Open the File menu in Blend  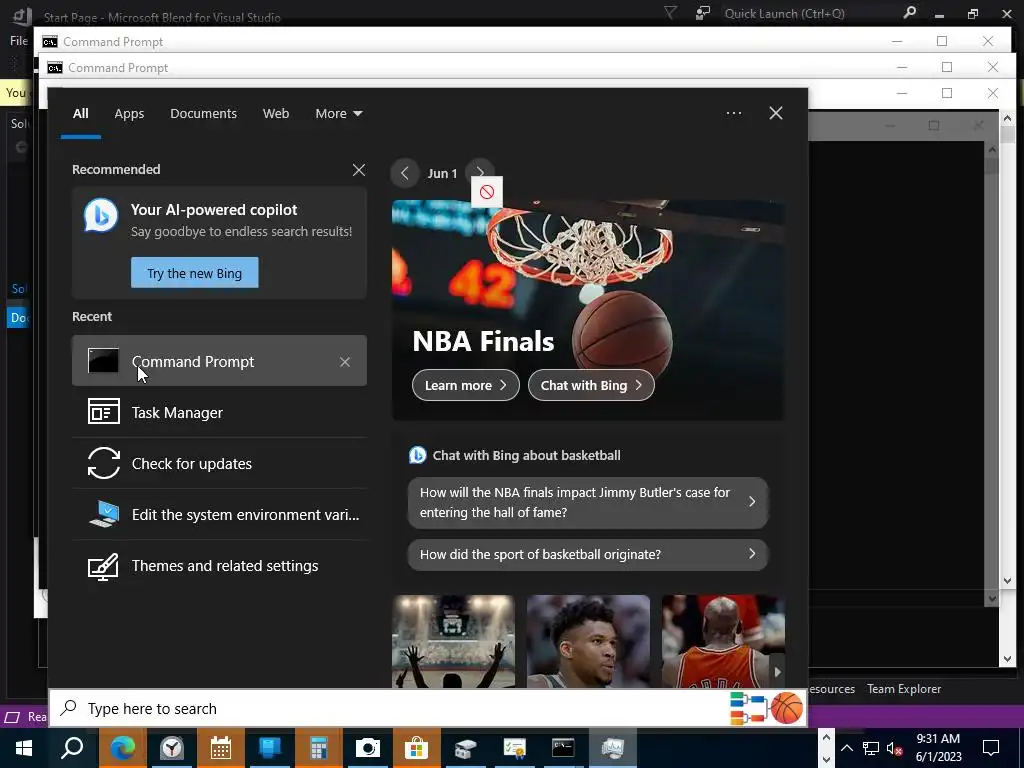click(18, 40)
